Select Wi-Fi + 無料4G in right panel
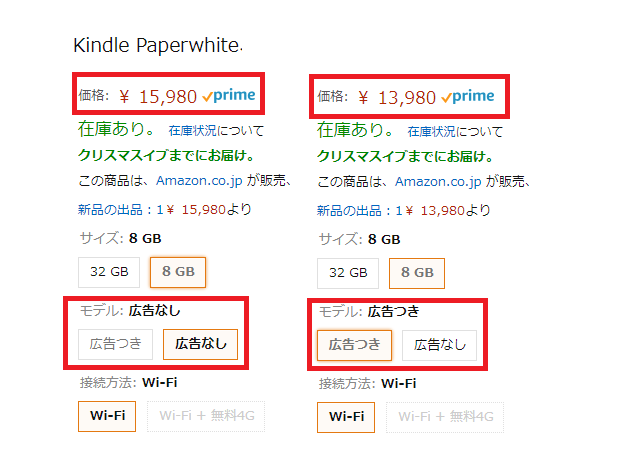634x457 pixels. 445,417
